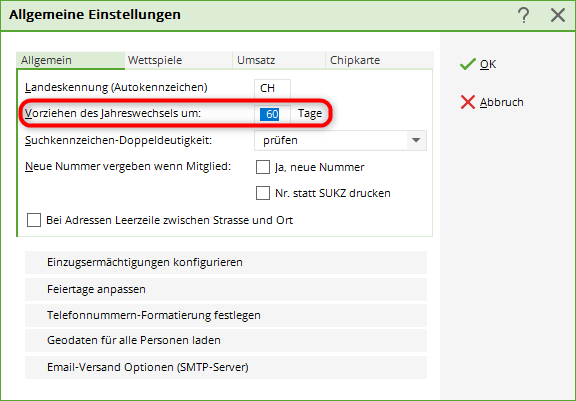The image size is (576, 401).
Task: Focus the Jahreswechsel days field showing 60
Action: (272, 114)
